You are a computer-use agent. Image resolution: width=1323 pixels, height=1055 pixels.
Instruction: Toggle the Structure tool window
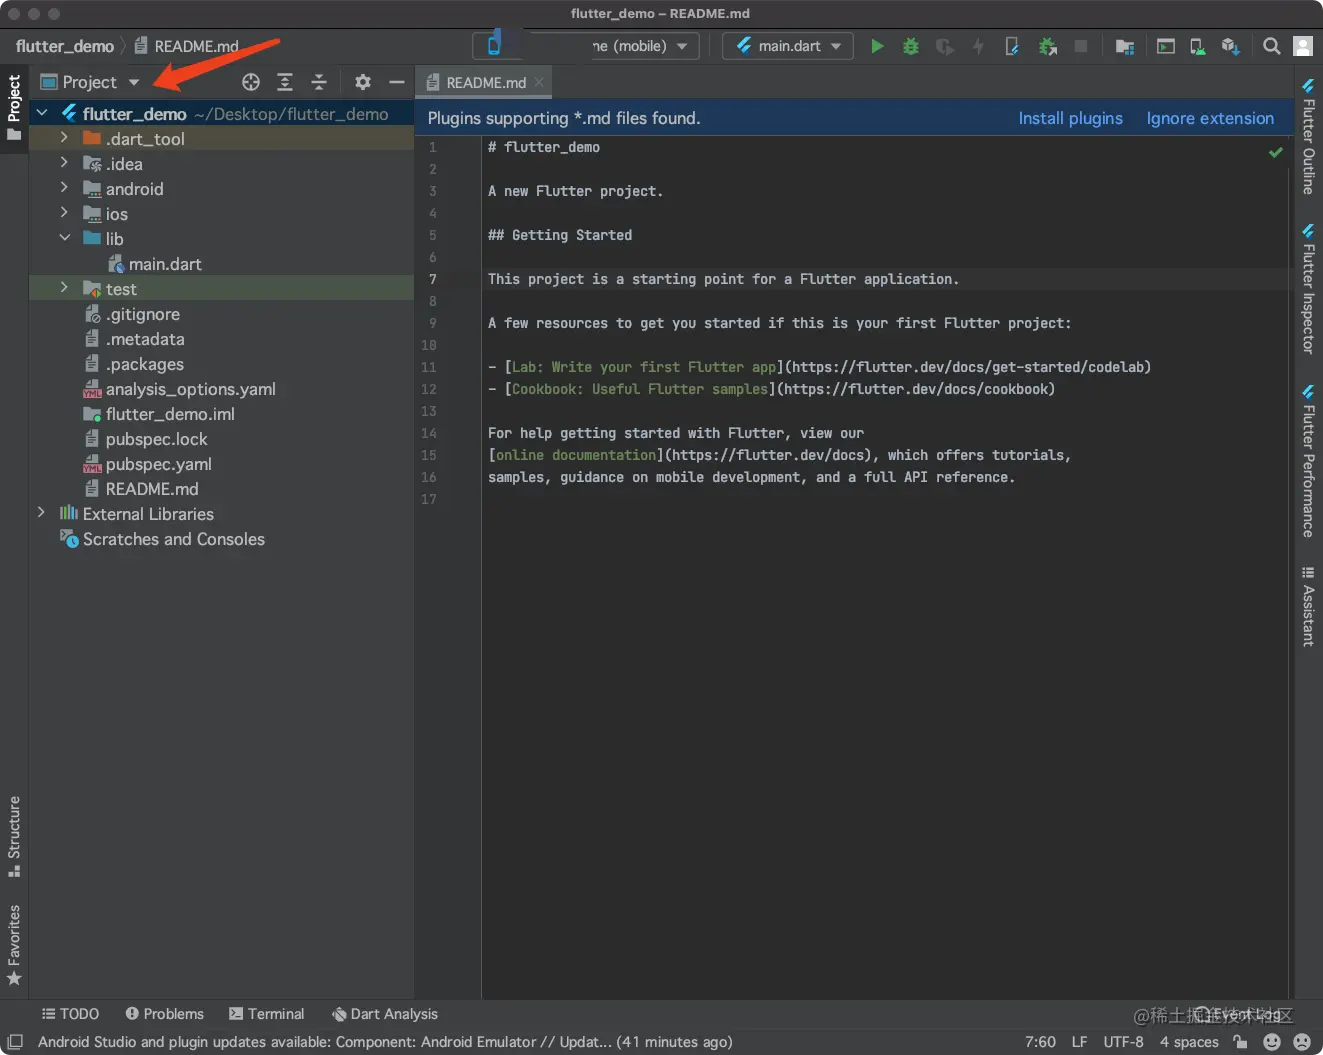[x=14, y=836]
